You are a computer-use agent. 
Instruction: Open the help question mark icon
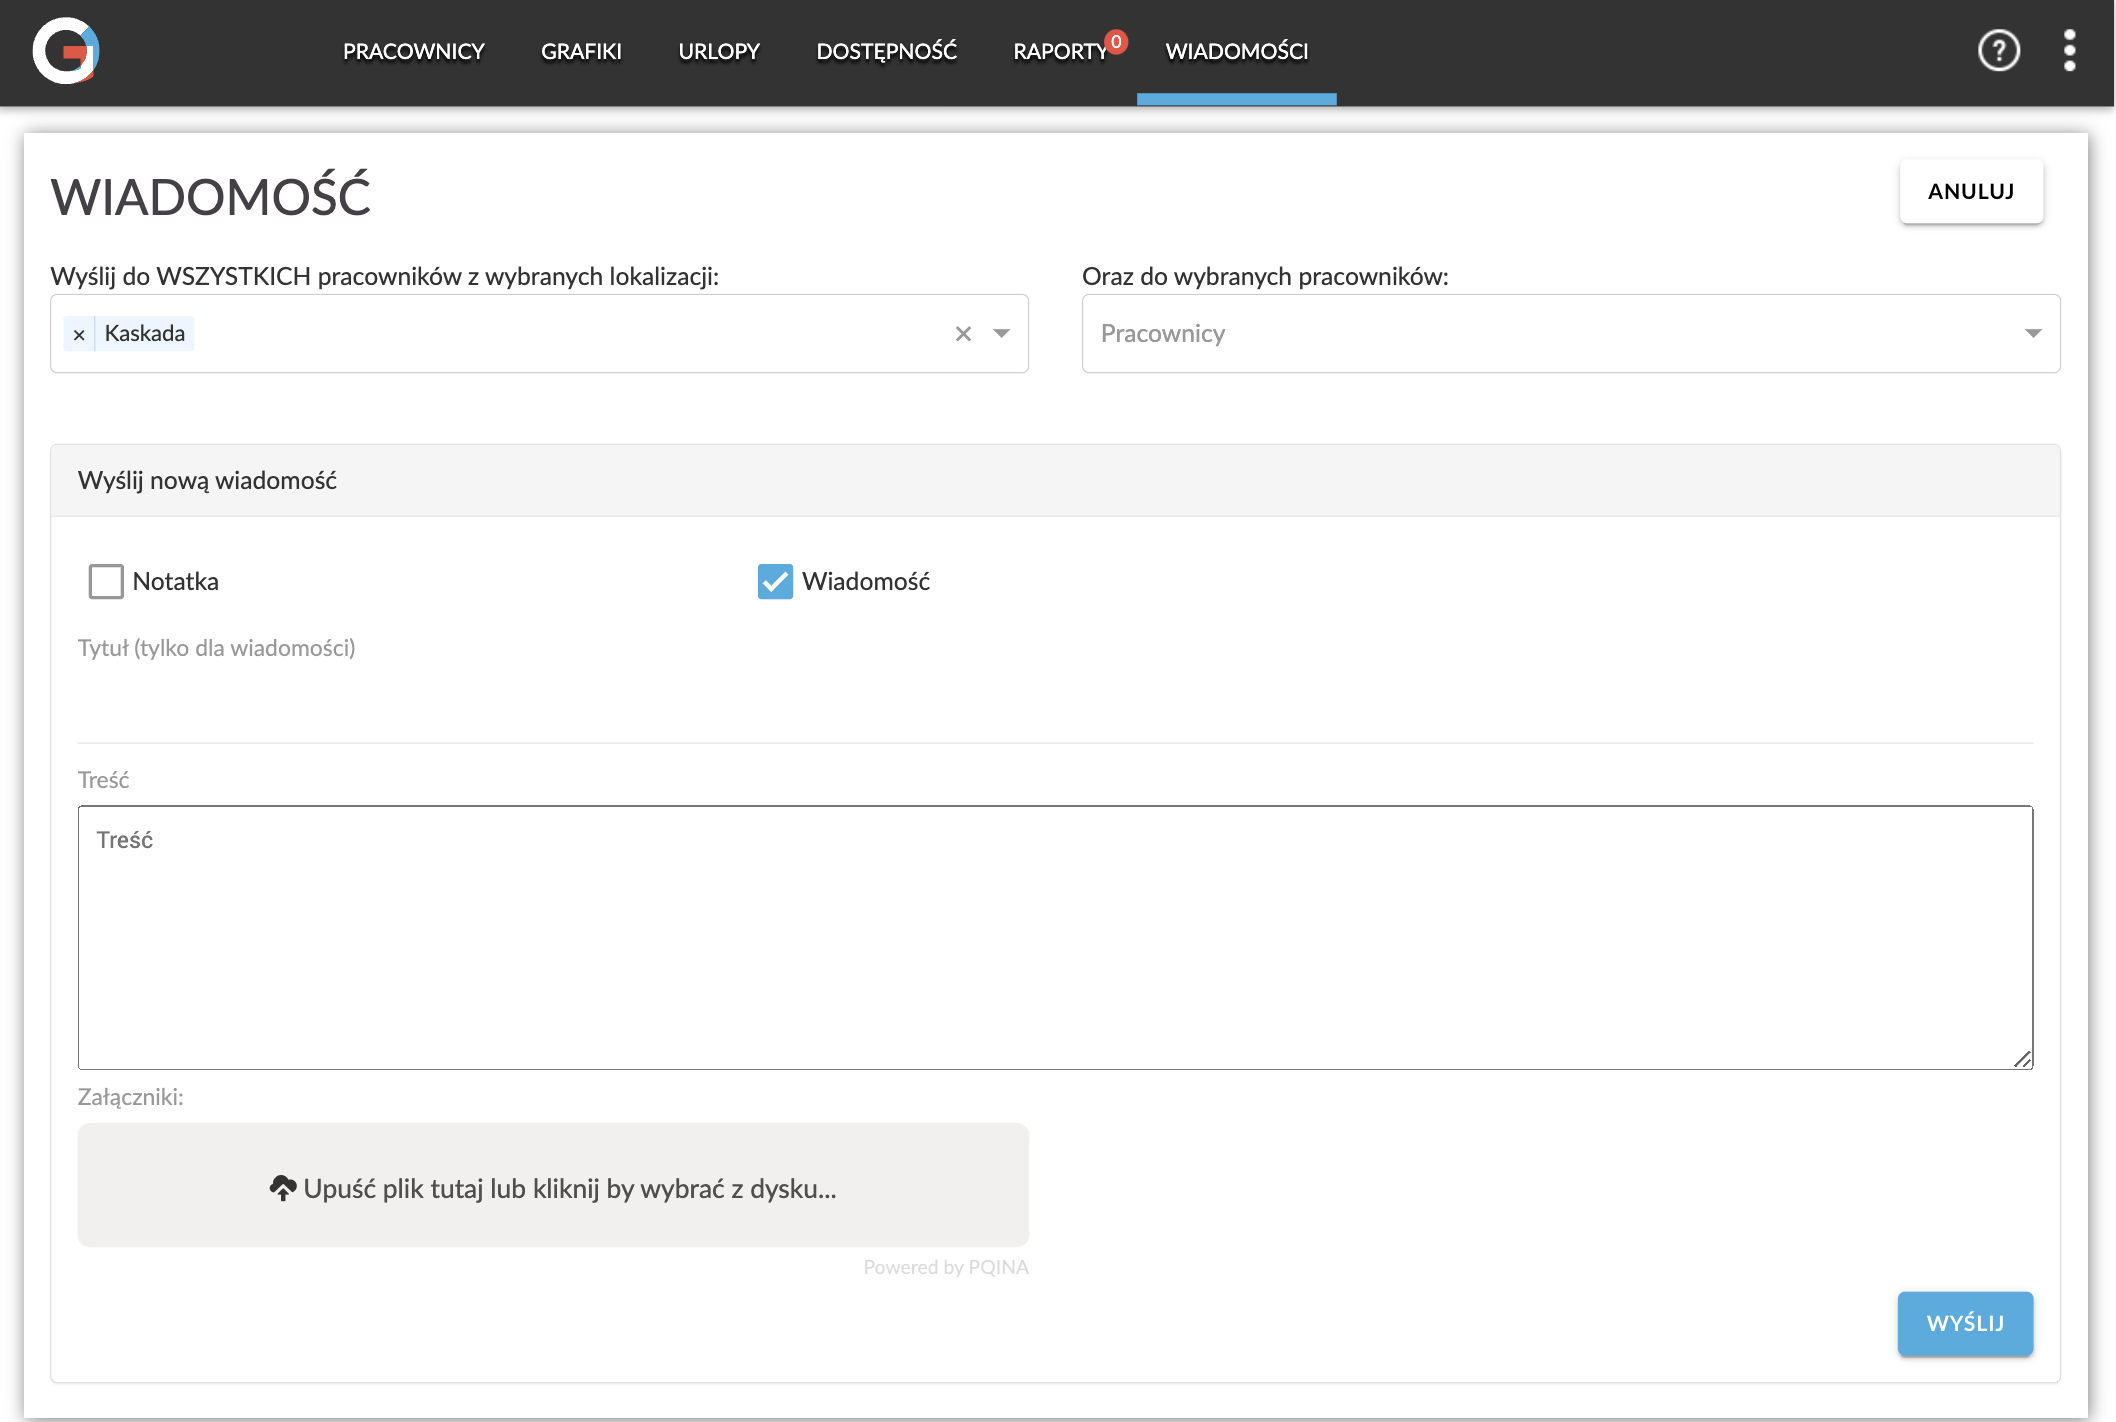[1998, 51]
